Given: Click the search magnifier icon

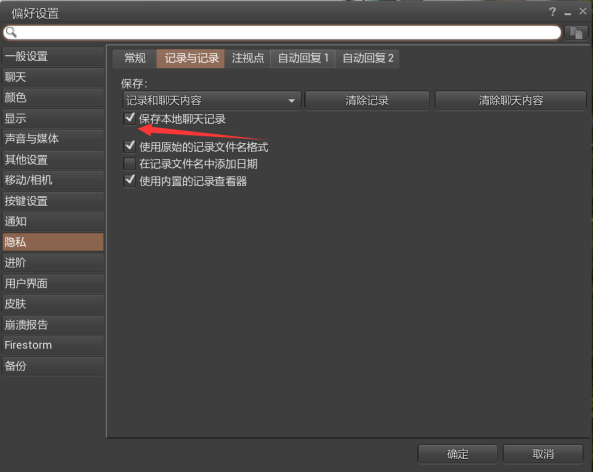Looking at the screenshot, I should click(11, 33).
